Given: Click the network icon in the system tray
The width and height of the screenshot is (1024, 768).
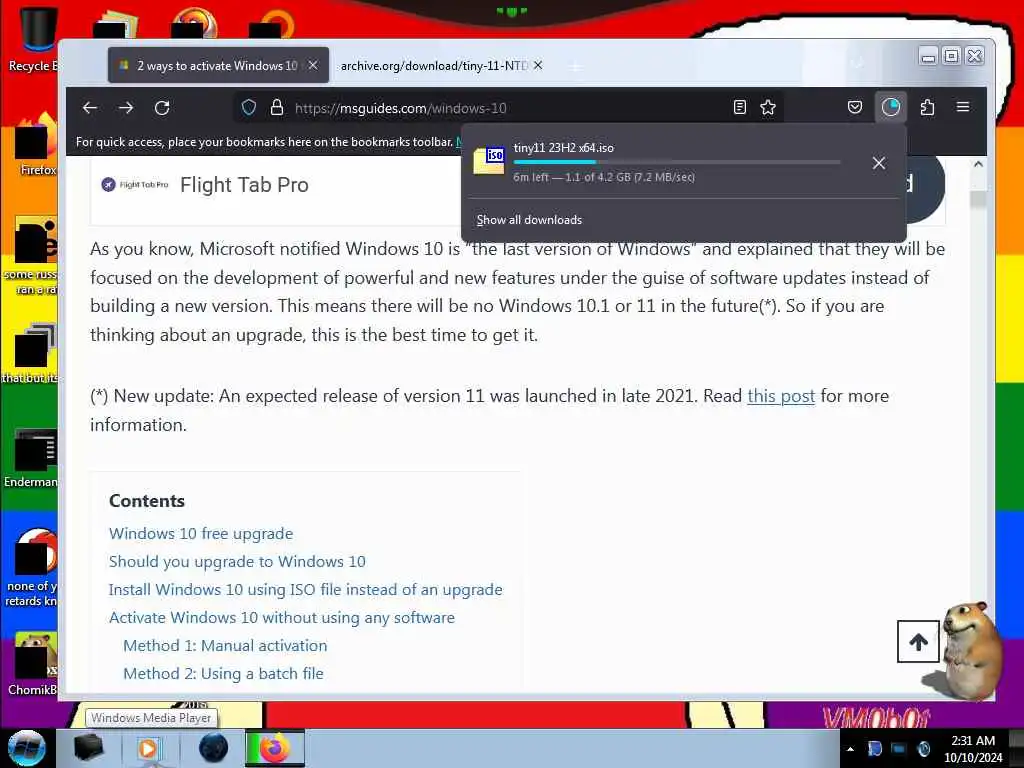Looking at the screenshot, I should click(899, 749).
